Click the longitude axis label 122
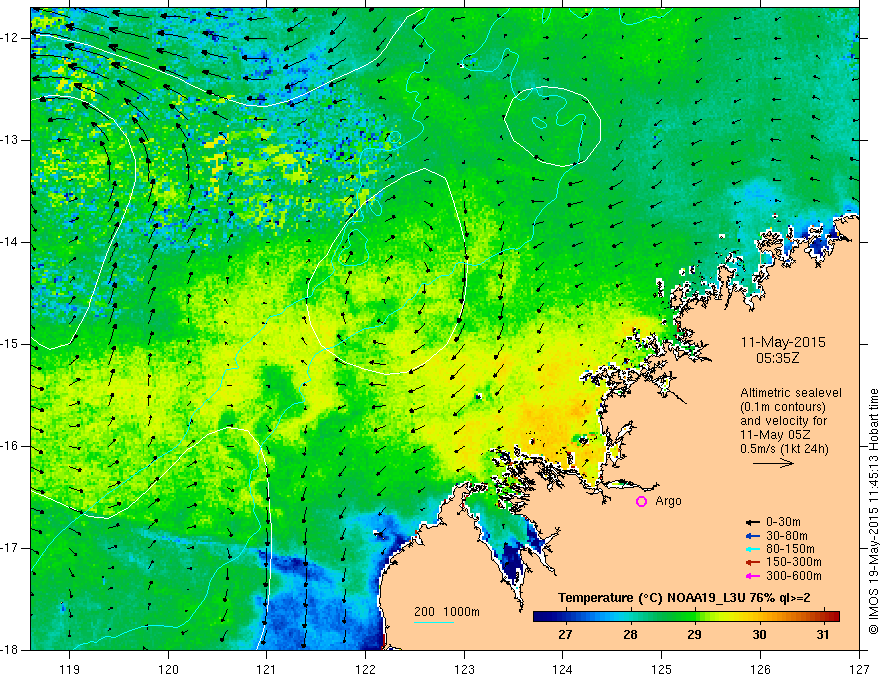880x680 pixels. [365, 669]
